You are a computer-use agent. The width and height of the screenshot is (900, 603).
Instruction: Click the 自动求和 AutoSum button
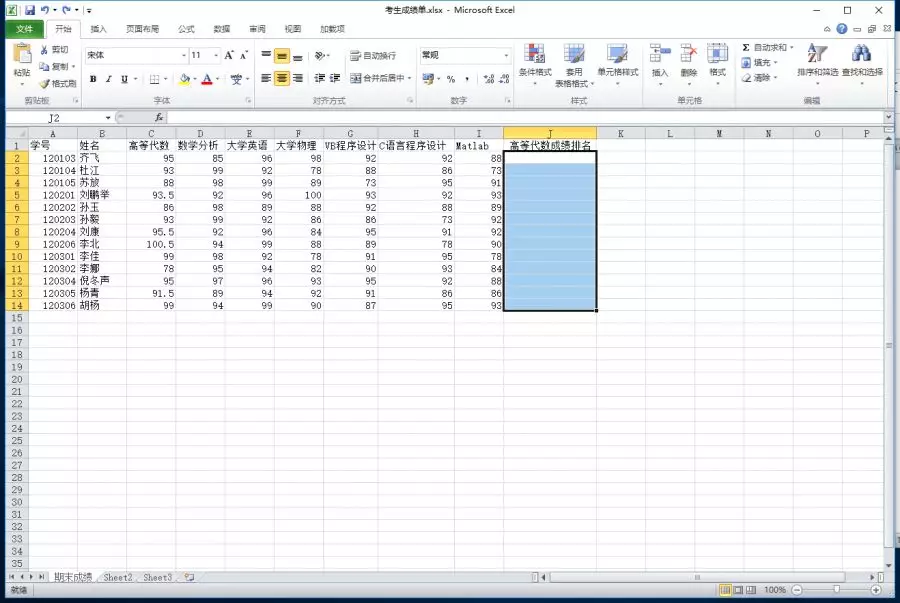tap(764, 48)
